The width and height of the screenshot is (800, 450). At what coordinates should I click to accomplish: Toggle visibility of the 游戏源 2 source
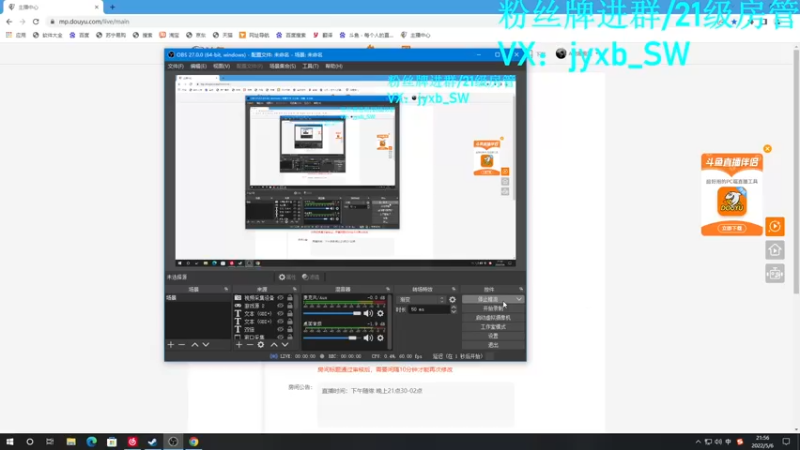[x=280, y=306]
